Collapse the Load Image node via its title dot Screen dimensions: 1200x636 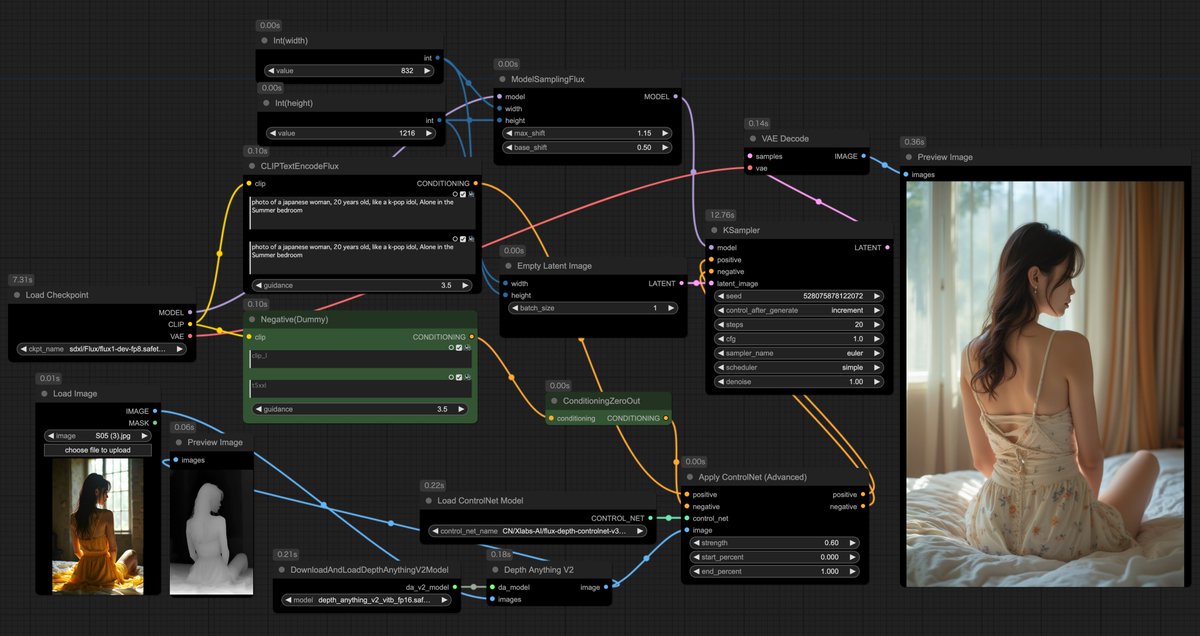(x=44, y=394)
